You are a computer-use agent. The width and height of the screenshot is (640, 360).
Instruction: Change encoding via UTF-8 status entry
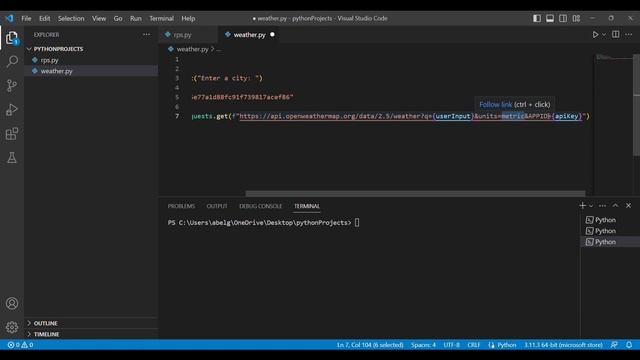pyautogui.click(x=451, y=345)
